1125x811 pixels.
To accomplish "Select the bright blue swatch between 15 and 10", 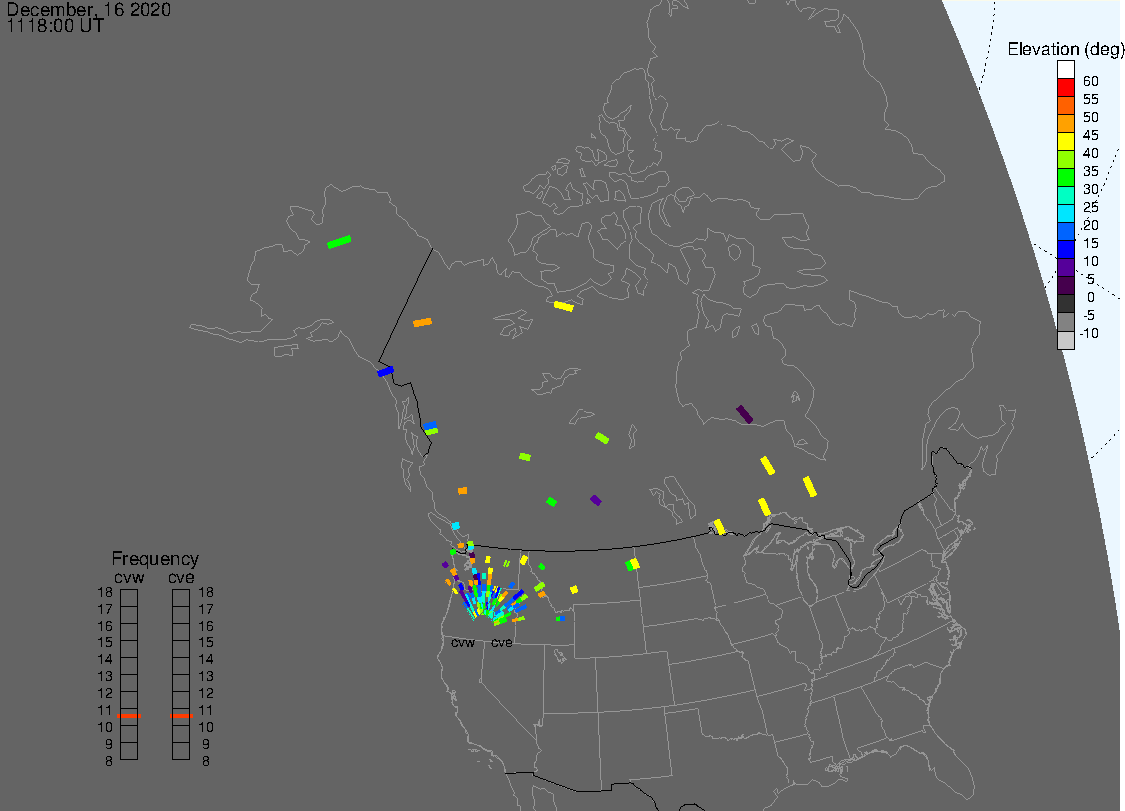I will tap(1065, 249).
